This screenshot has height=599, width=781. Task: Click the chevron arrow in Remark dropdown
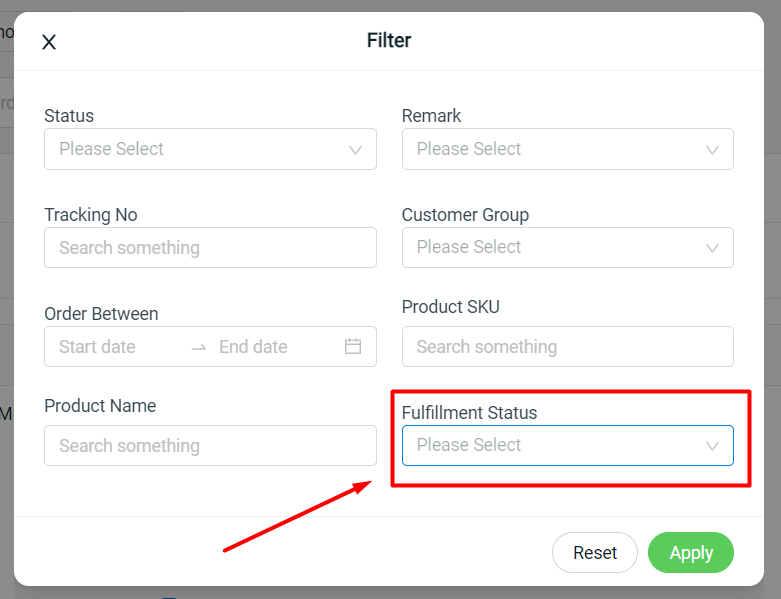[712, 150]
